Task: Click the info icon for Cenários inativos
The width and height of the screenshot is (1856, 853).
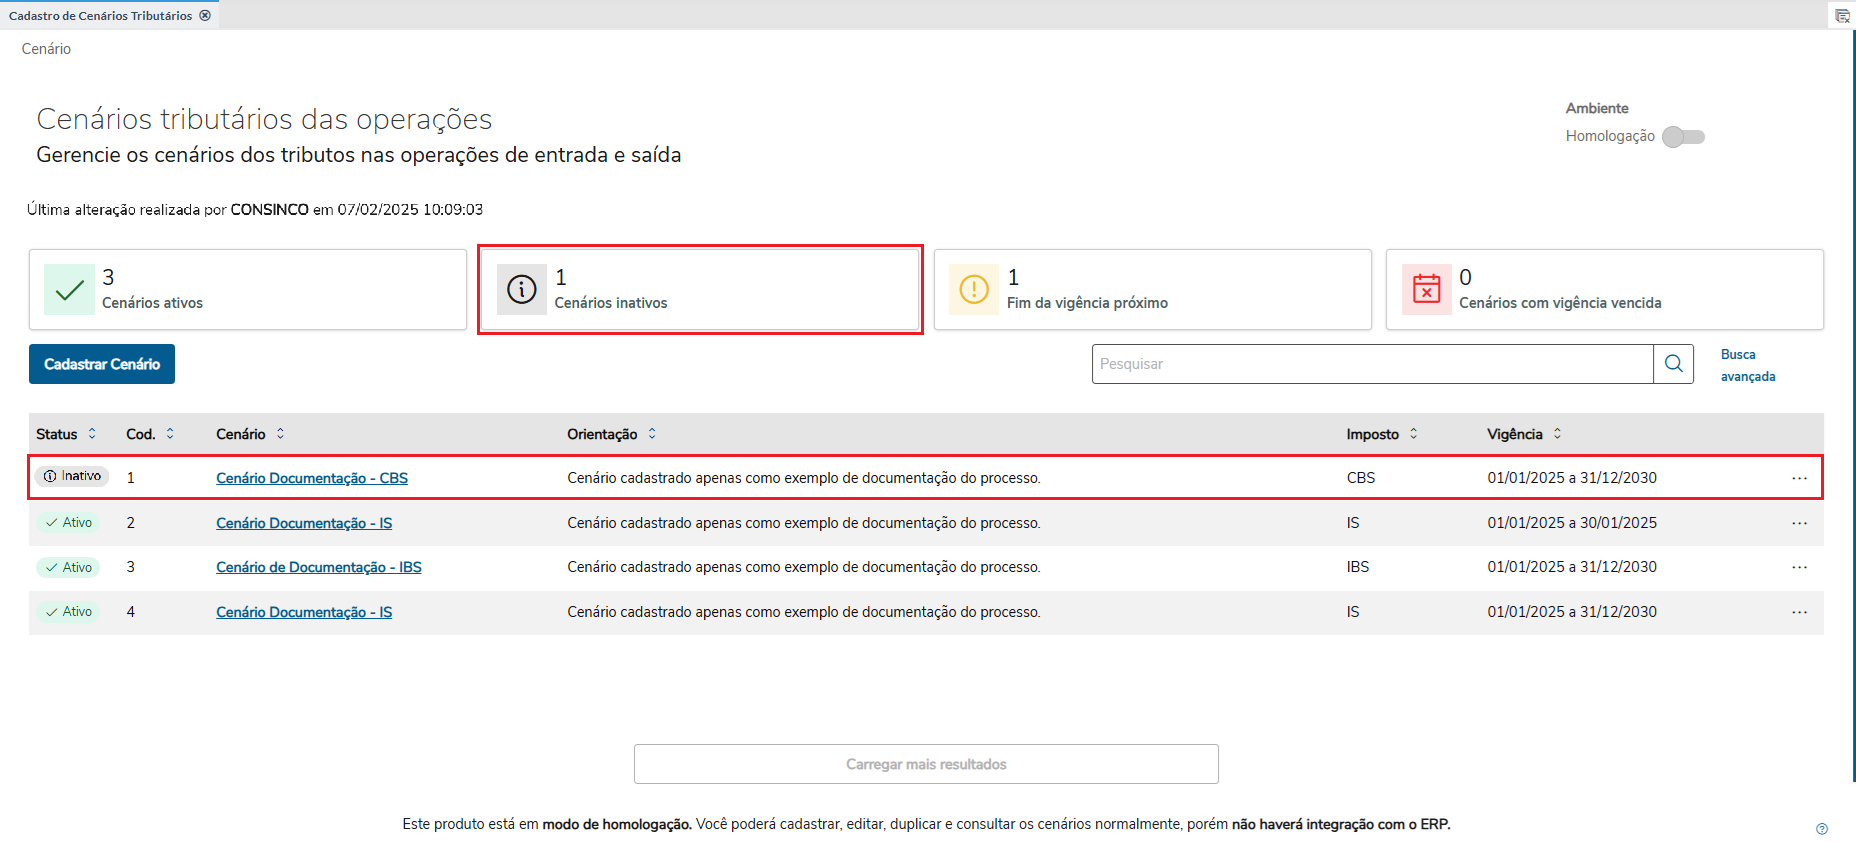Action: (x=521, y=290)
